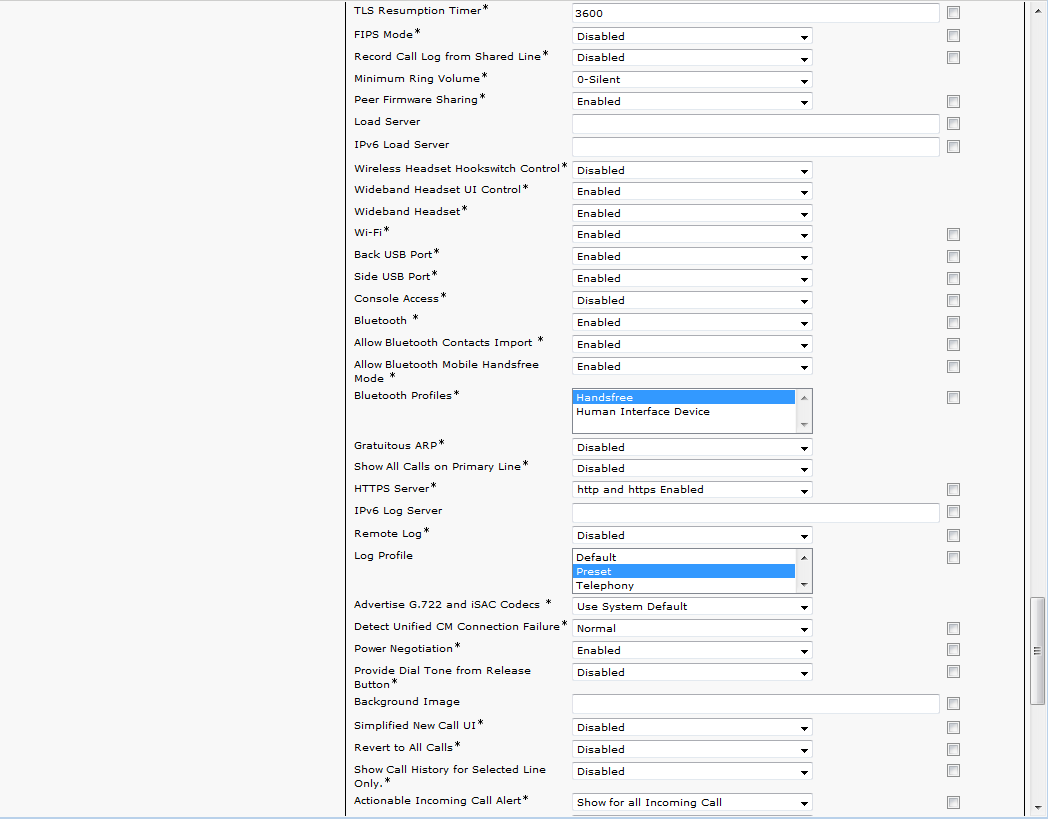Click the page scrollbar down arrow
The width and height of the screenshot is (1048, 819).
[x=1038, y=807]
